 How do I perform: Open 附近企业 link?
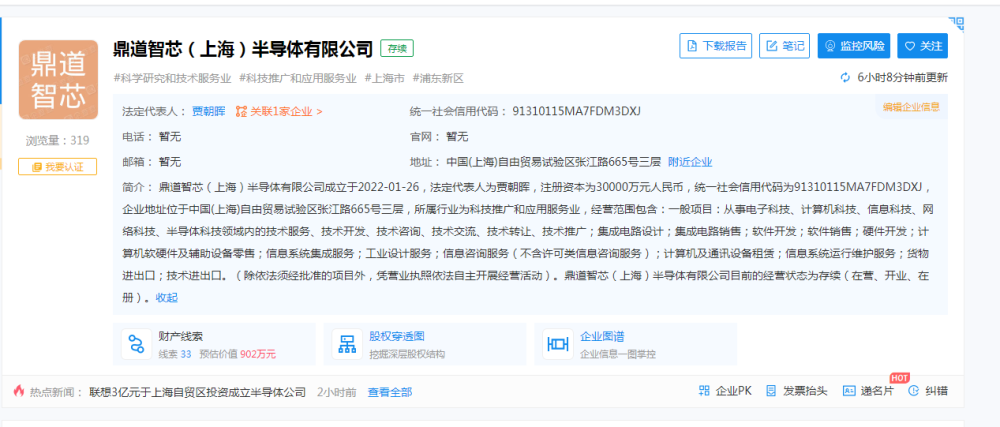(690, 162)
